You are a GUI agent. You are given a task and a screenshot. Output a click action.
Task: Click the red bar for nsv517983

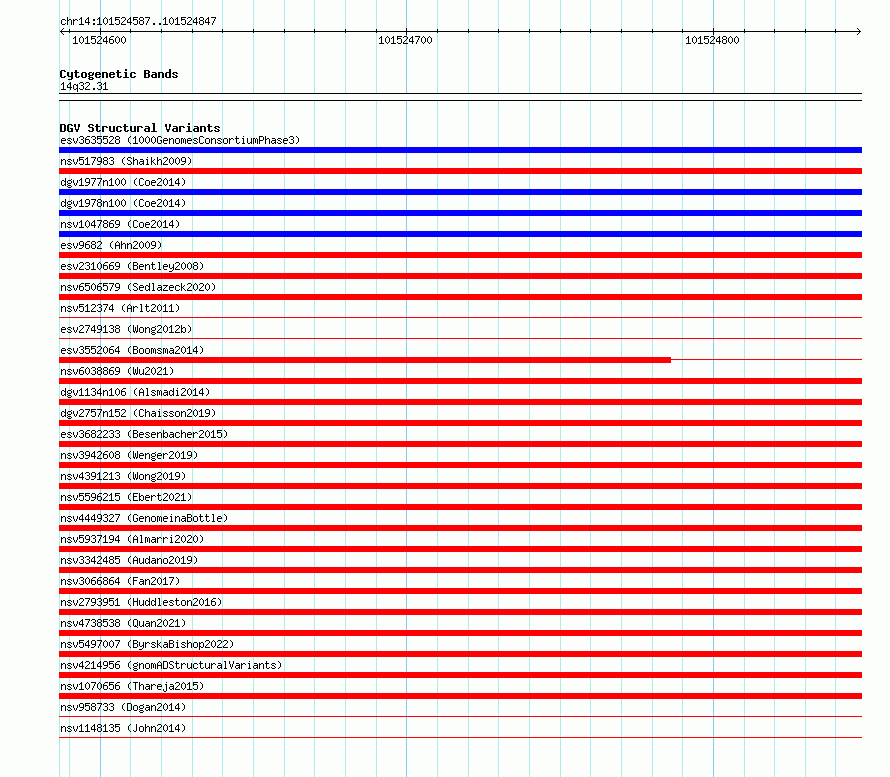(460, 171)
